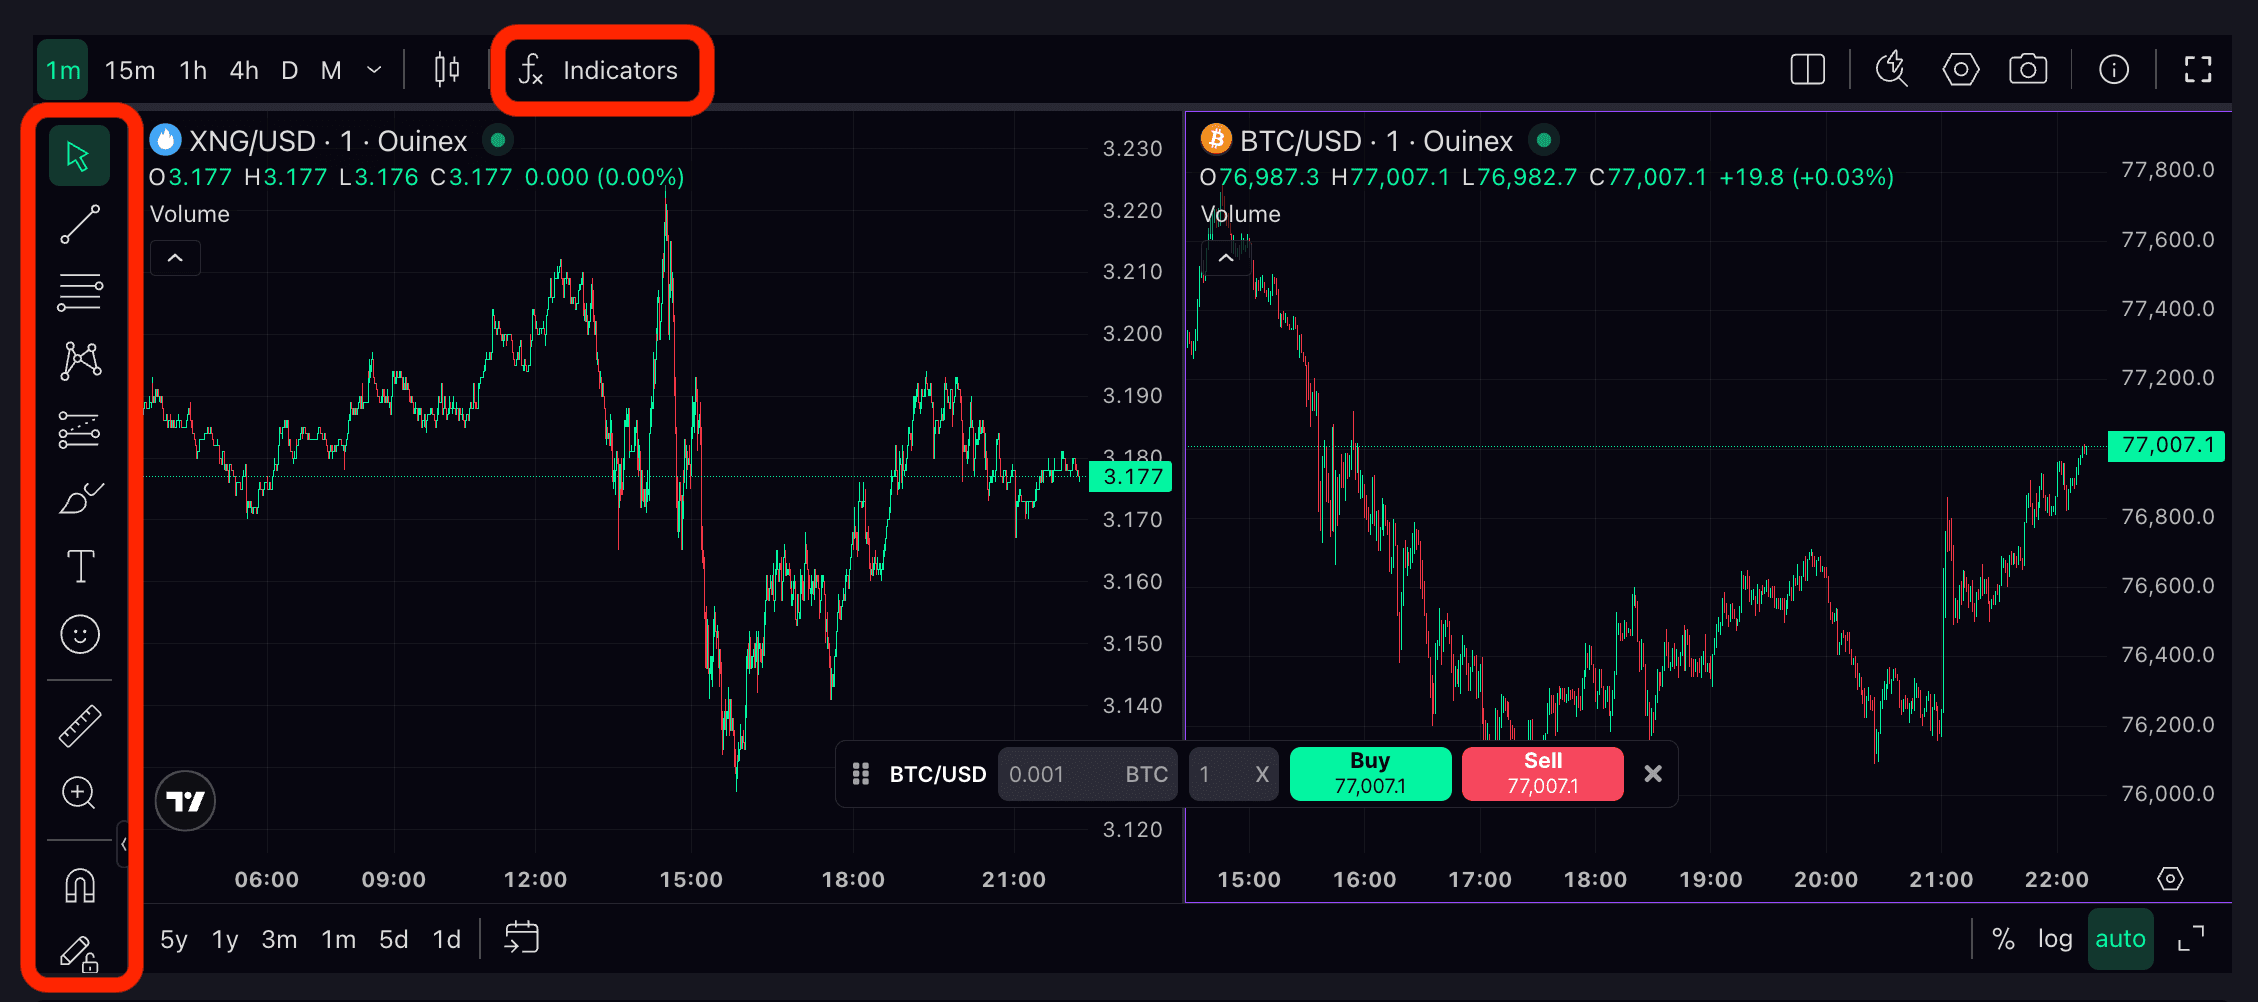
Task: Click the 3.177 current price label
Action: click(1131, 477)
